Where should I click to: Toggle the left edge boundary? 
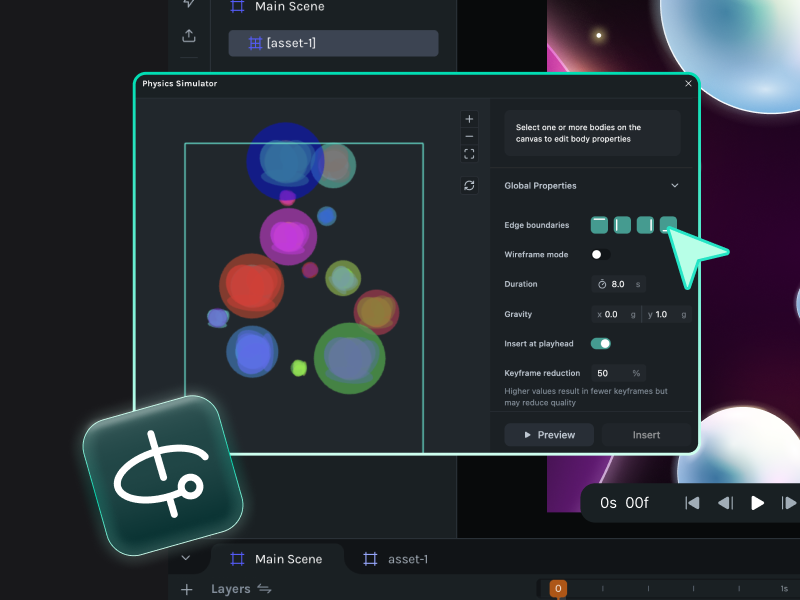(622, 225)
